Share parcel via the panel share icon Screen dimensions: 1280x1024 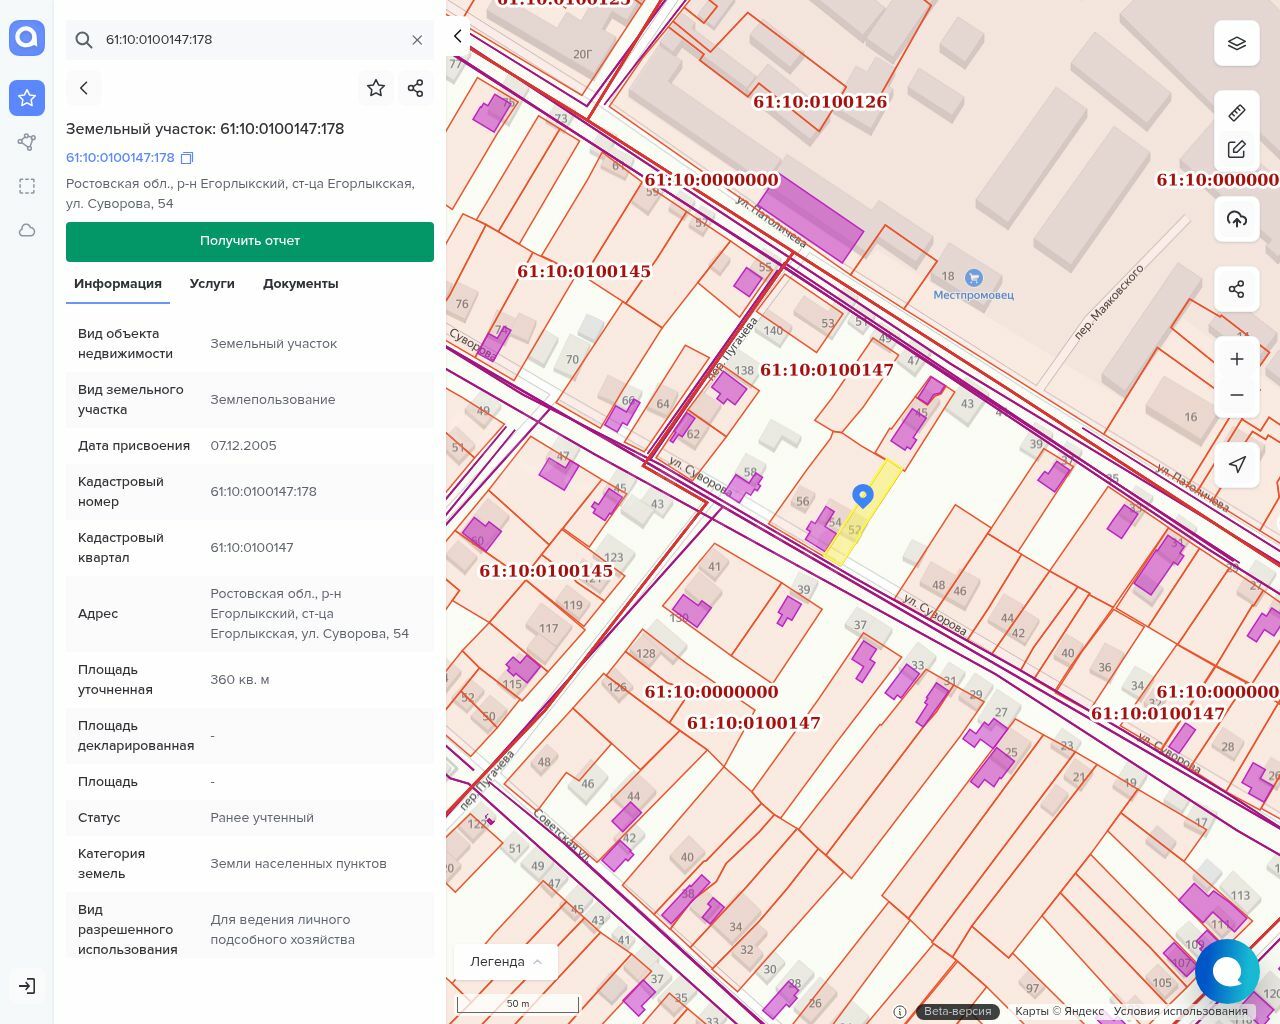(416, 88)
